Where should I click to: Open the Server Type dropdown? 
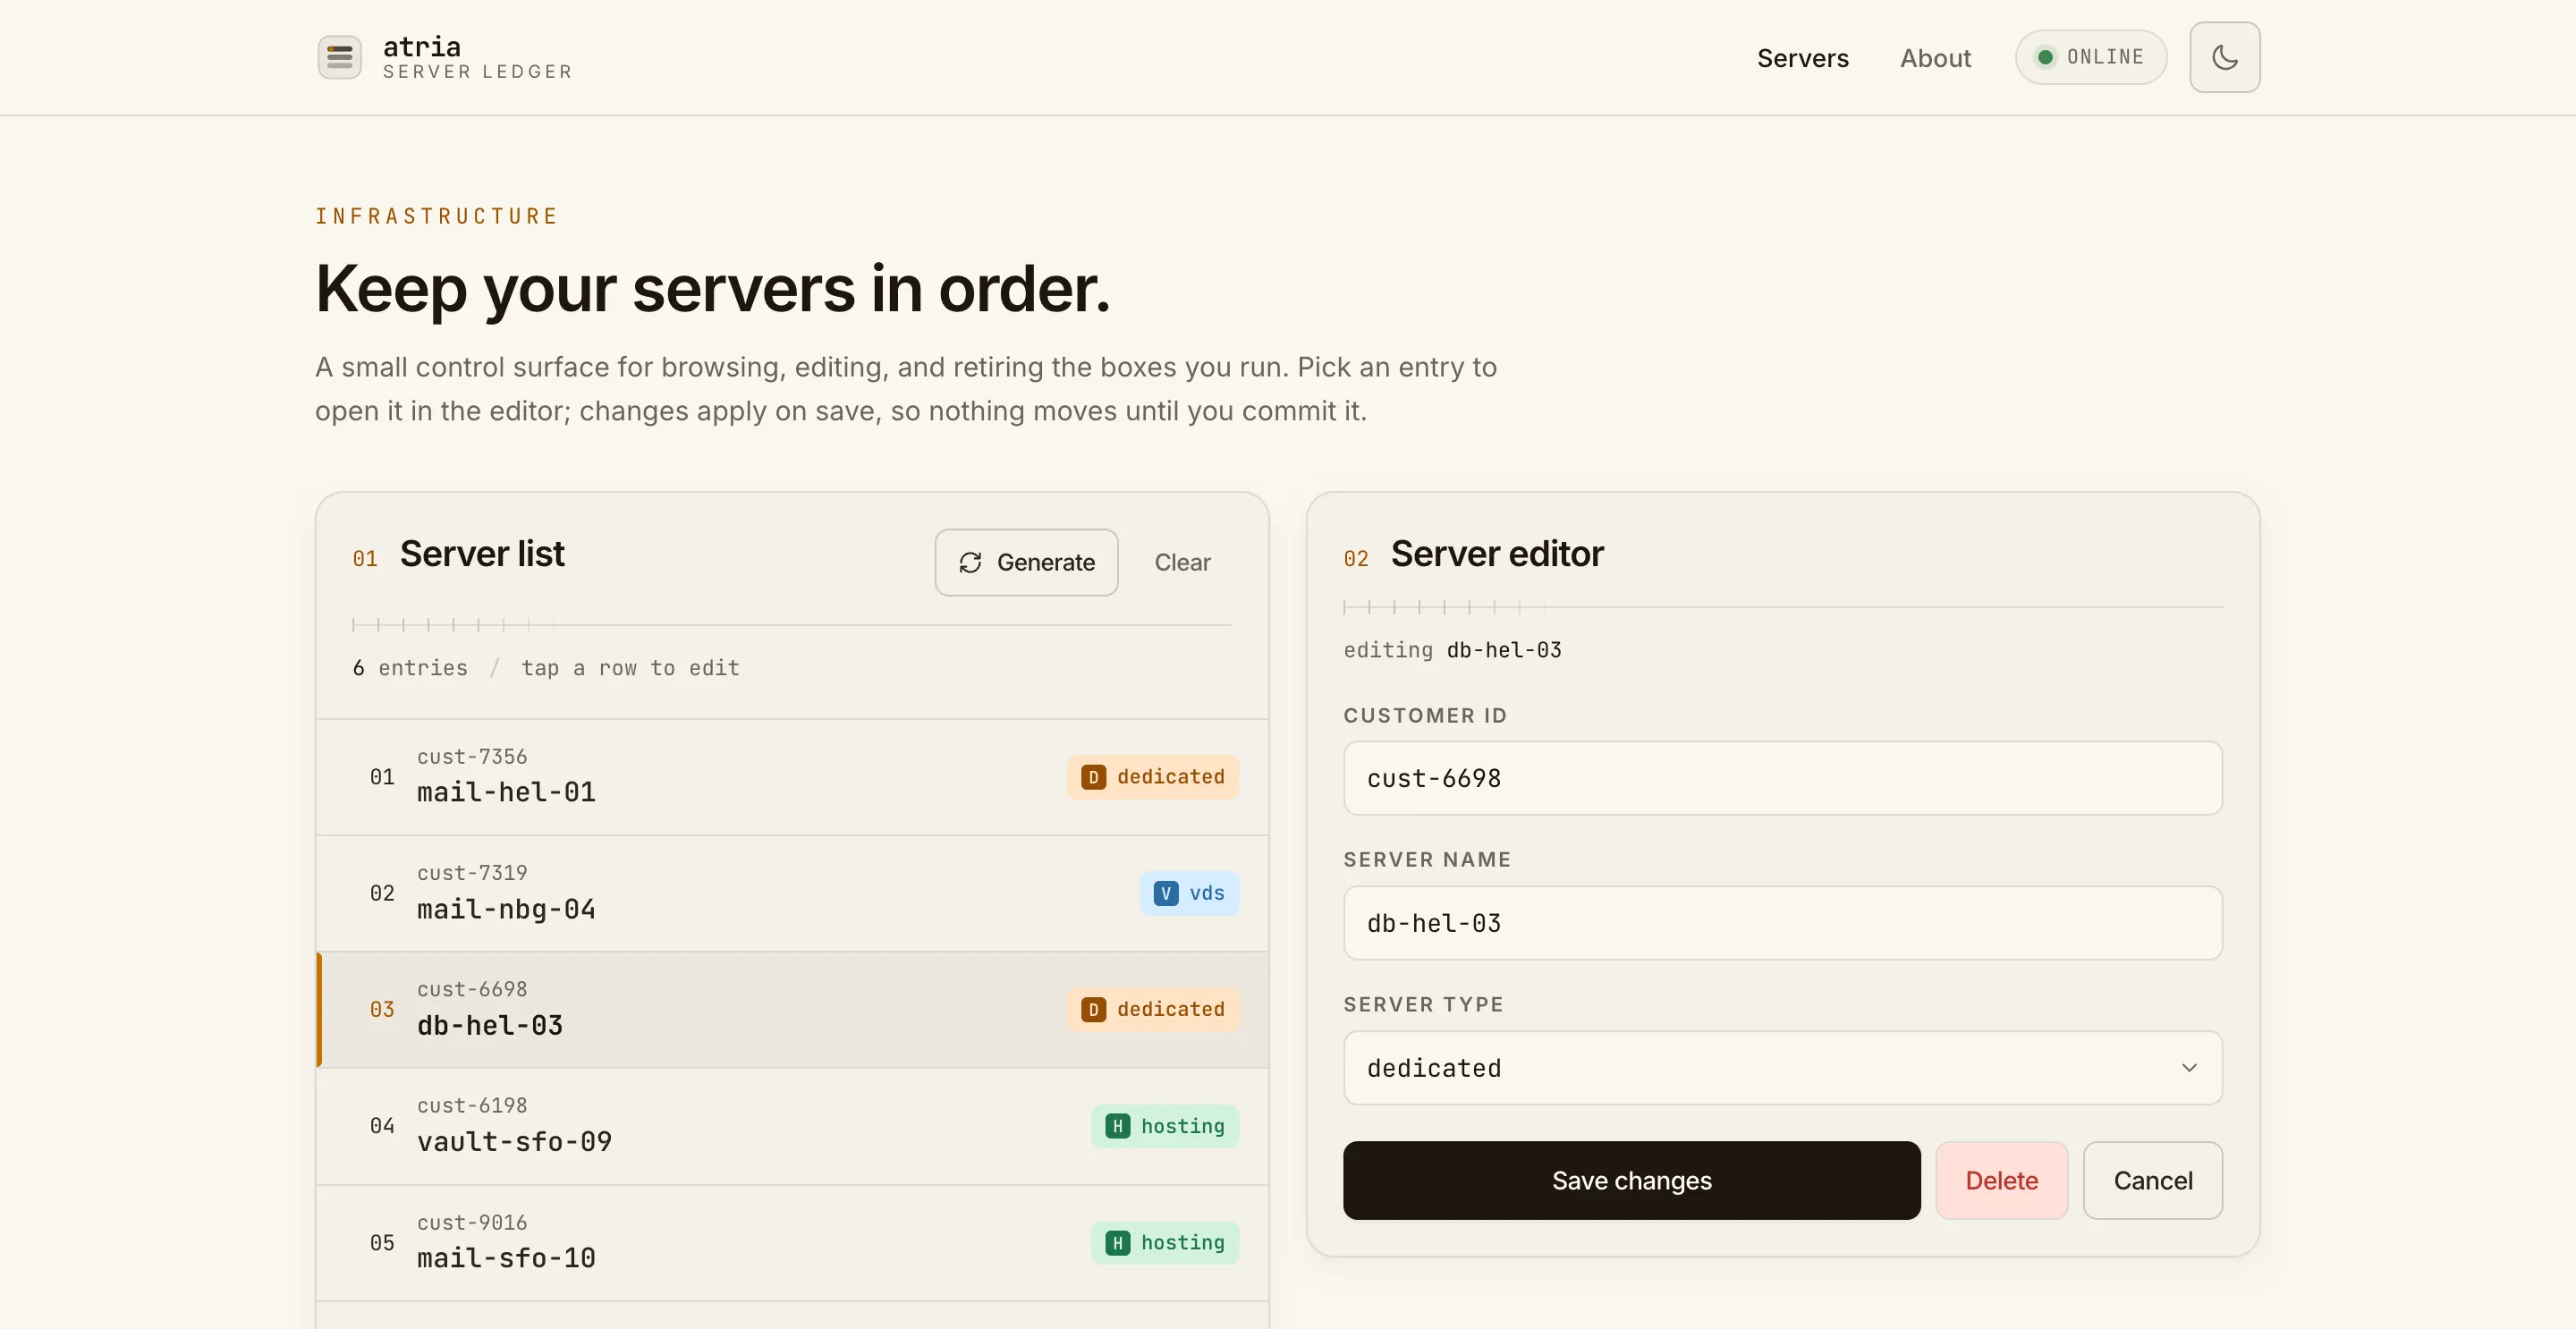coord(1782,1068)
